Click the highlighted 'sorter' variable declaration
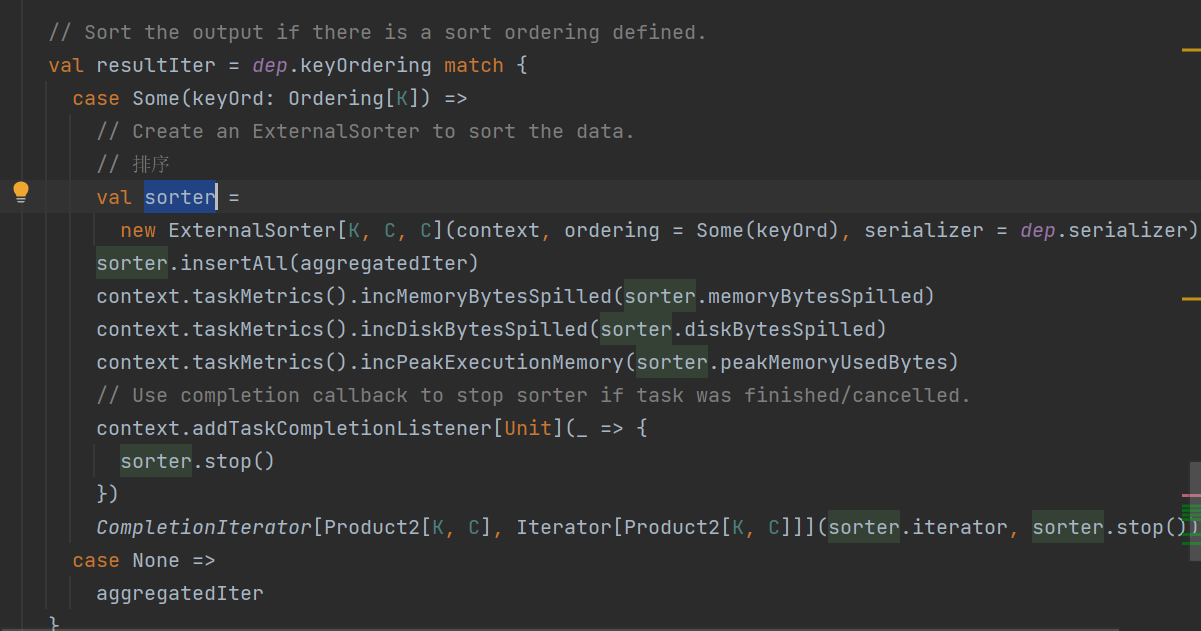Screen dimensions: 1201x631 (x=180, y=197)
